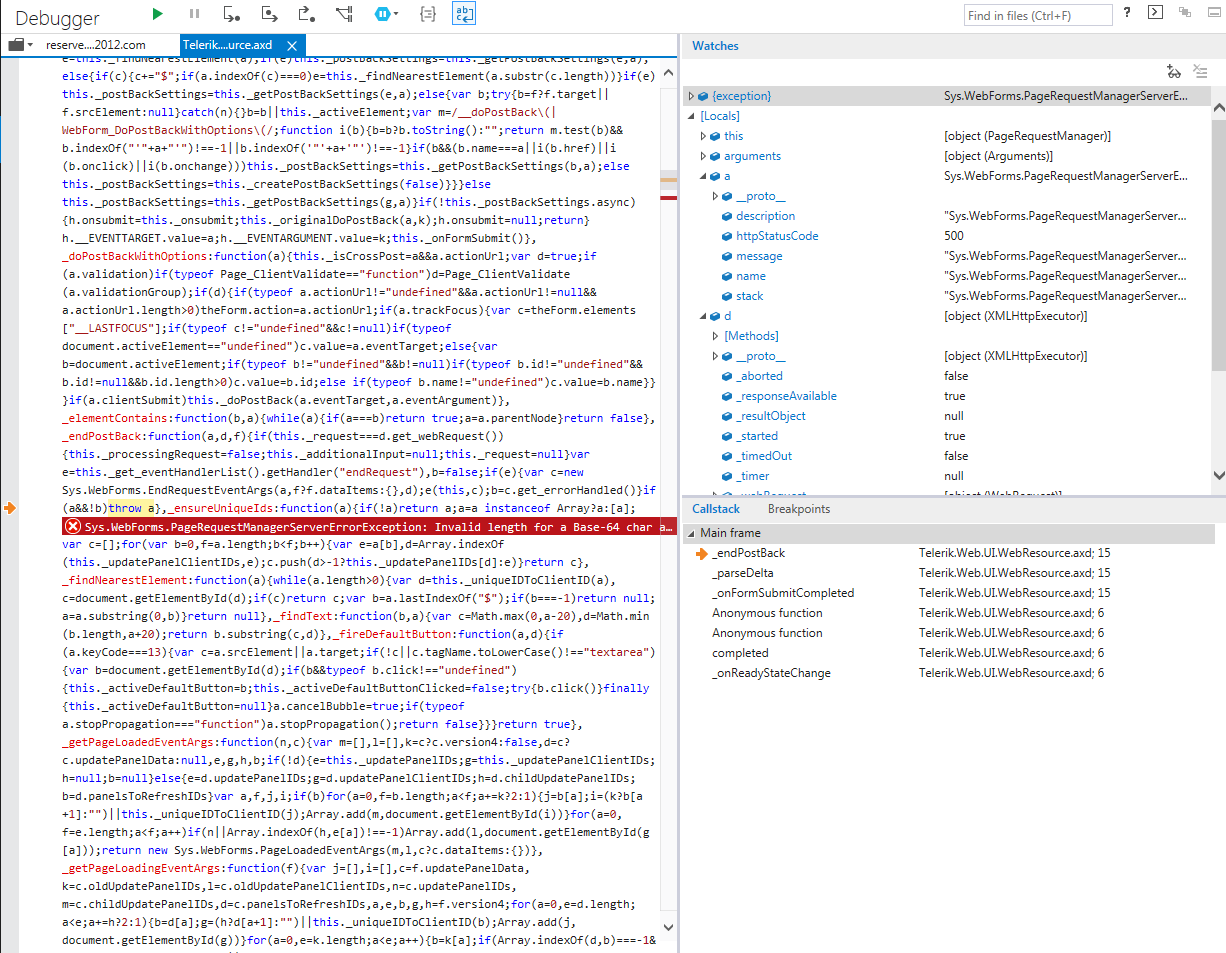The width and height of the screenshot is (1226, 953).
Task: Select the 'name' property row
Action: tap(947, 276)
